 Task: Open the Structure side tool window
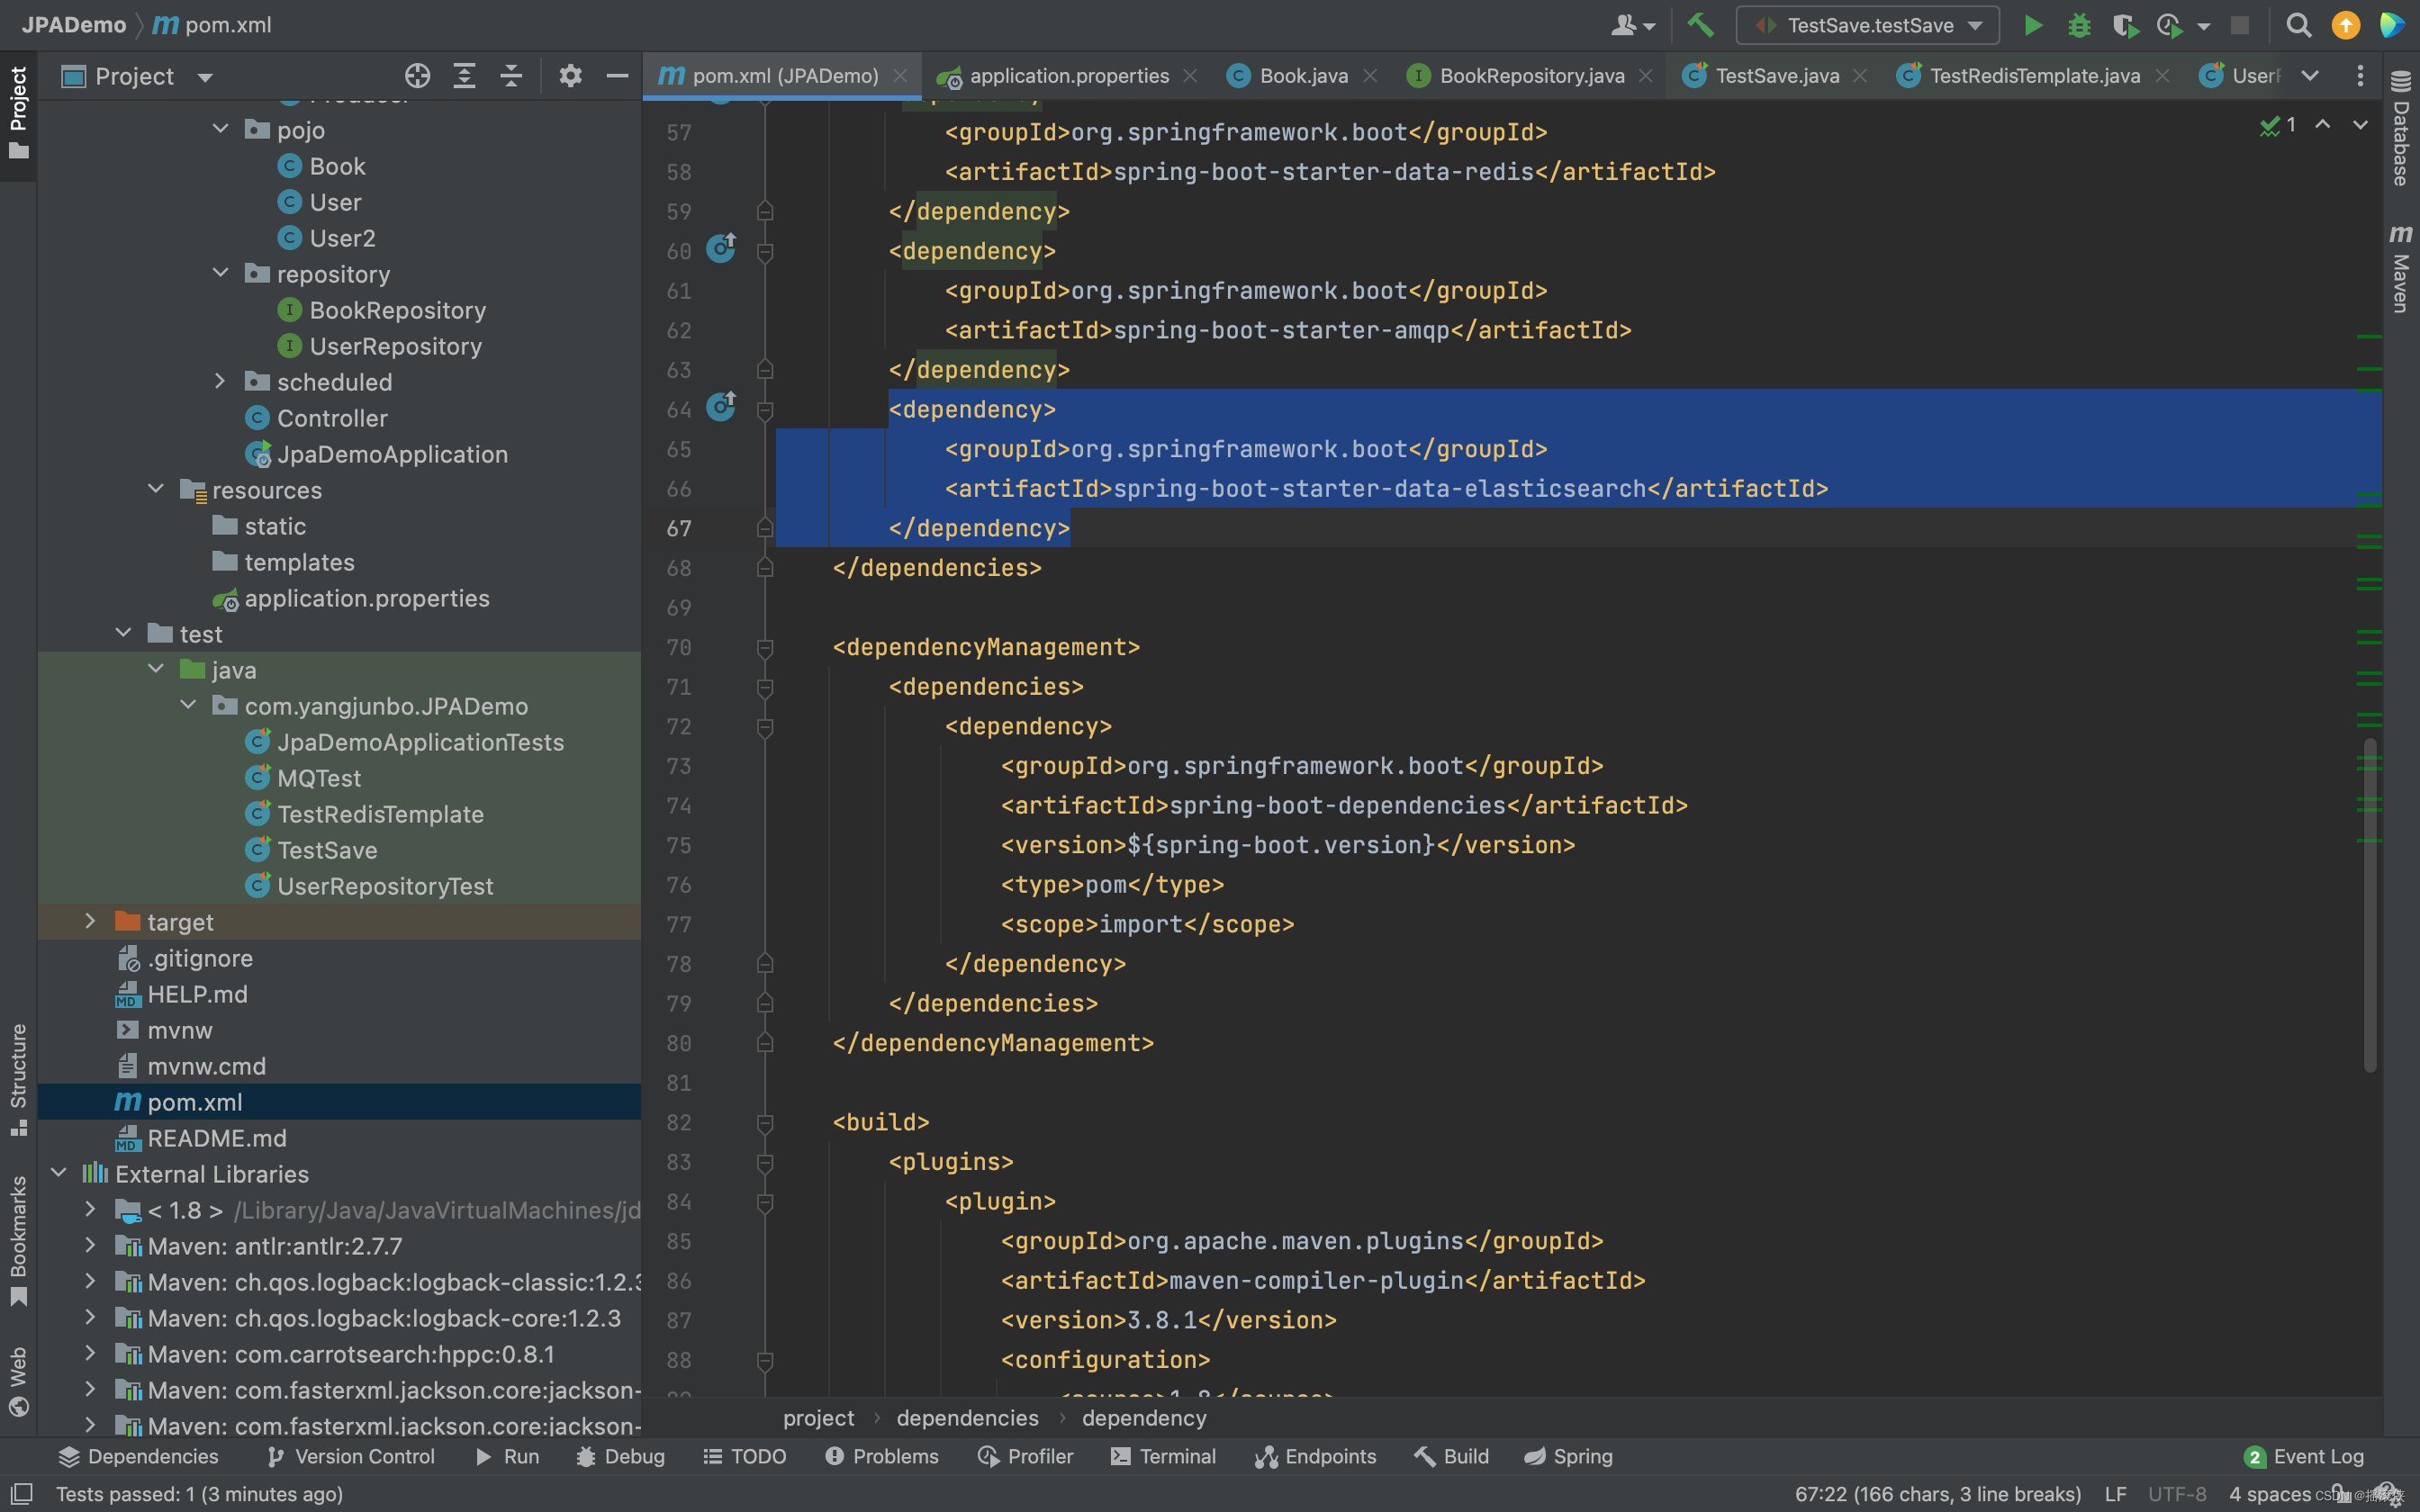[x=18, y=1080]
